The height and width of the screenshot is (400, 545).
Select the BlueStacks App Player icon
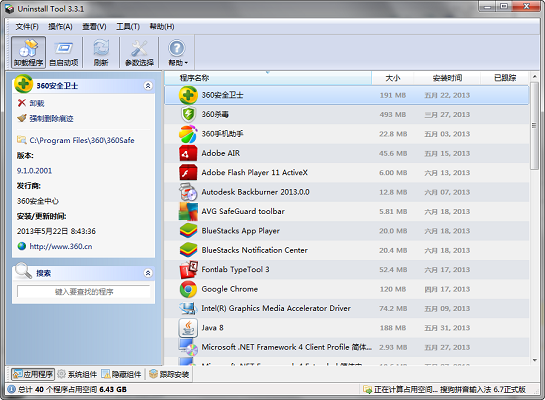pyautogui.click(x=188, y=231)
